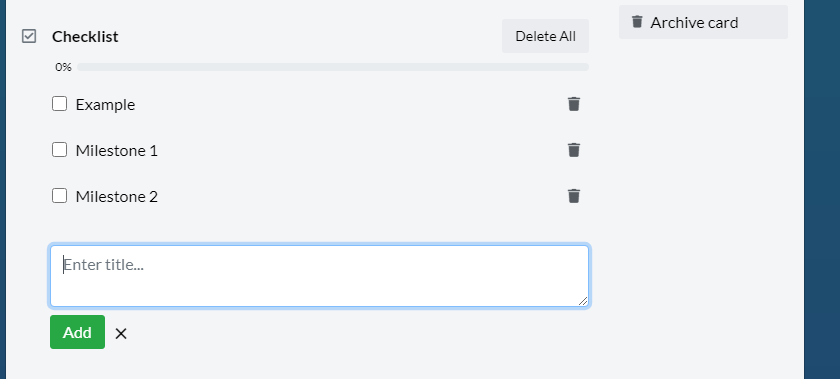The image size is (840, 379).
Task: Mark Milestone 2 as complete
Action: point(59,196)
